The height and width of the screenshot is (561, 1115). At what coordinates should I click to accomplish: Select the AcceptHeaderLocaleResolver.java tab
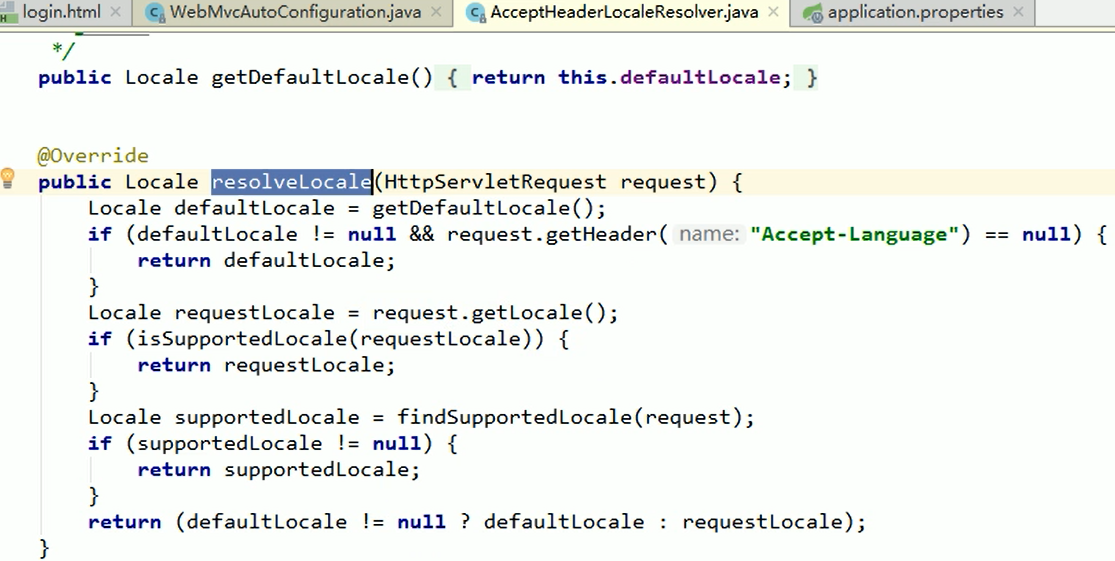tap(624, 12)
